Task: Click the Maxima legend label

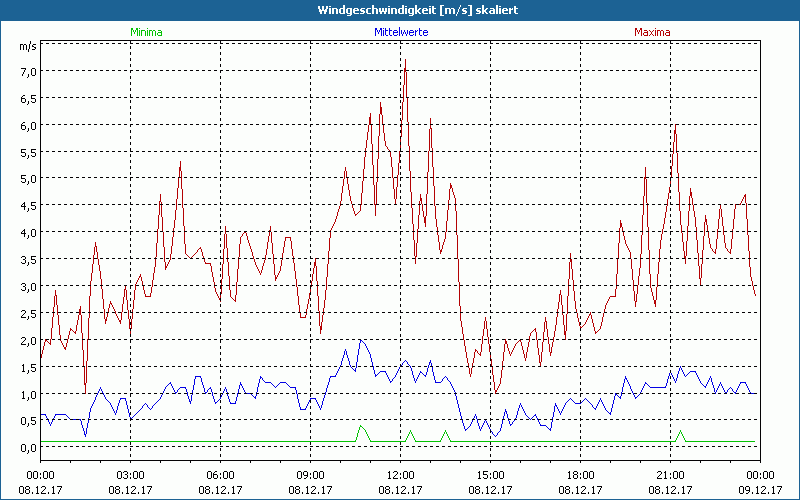Action: [653, 32]
